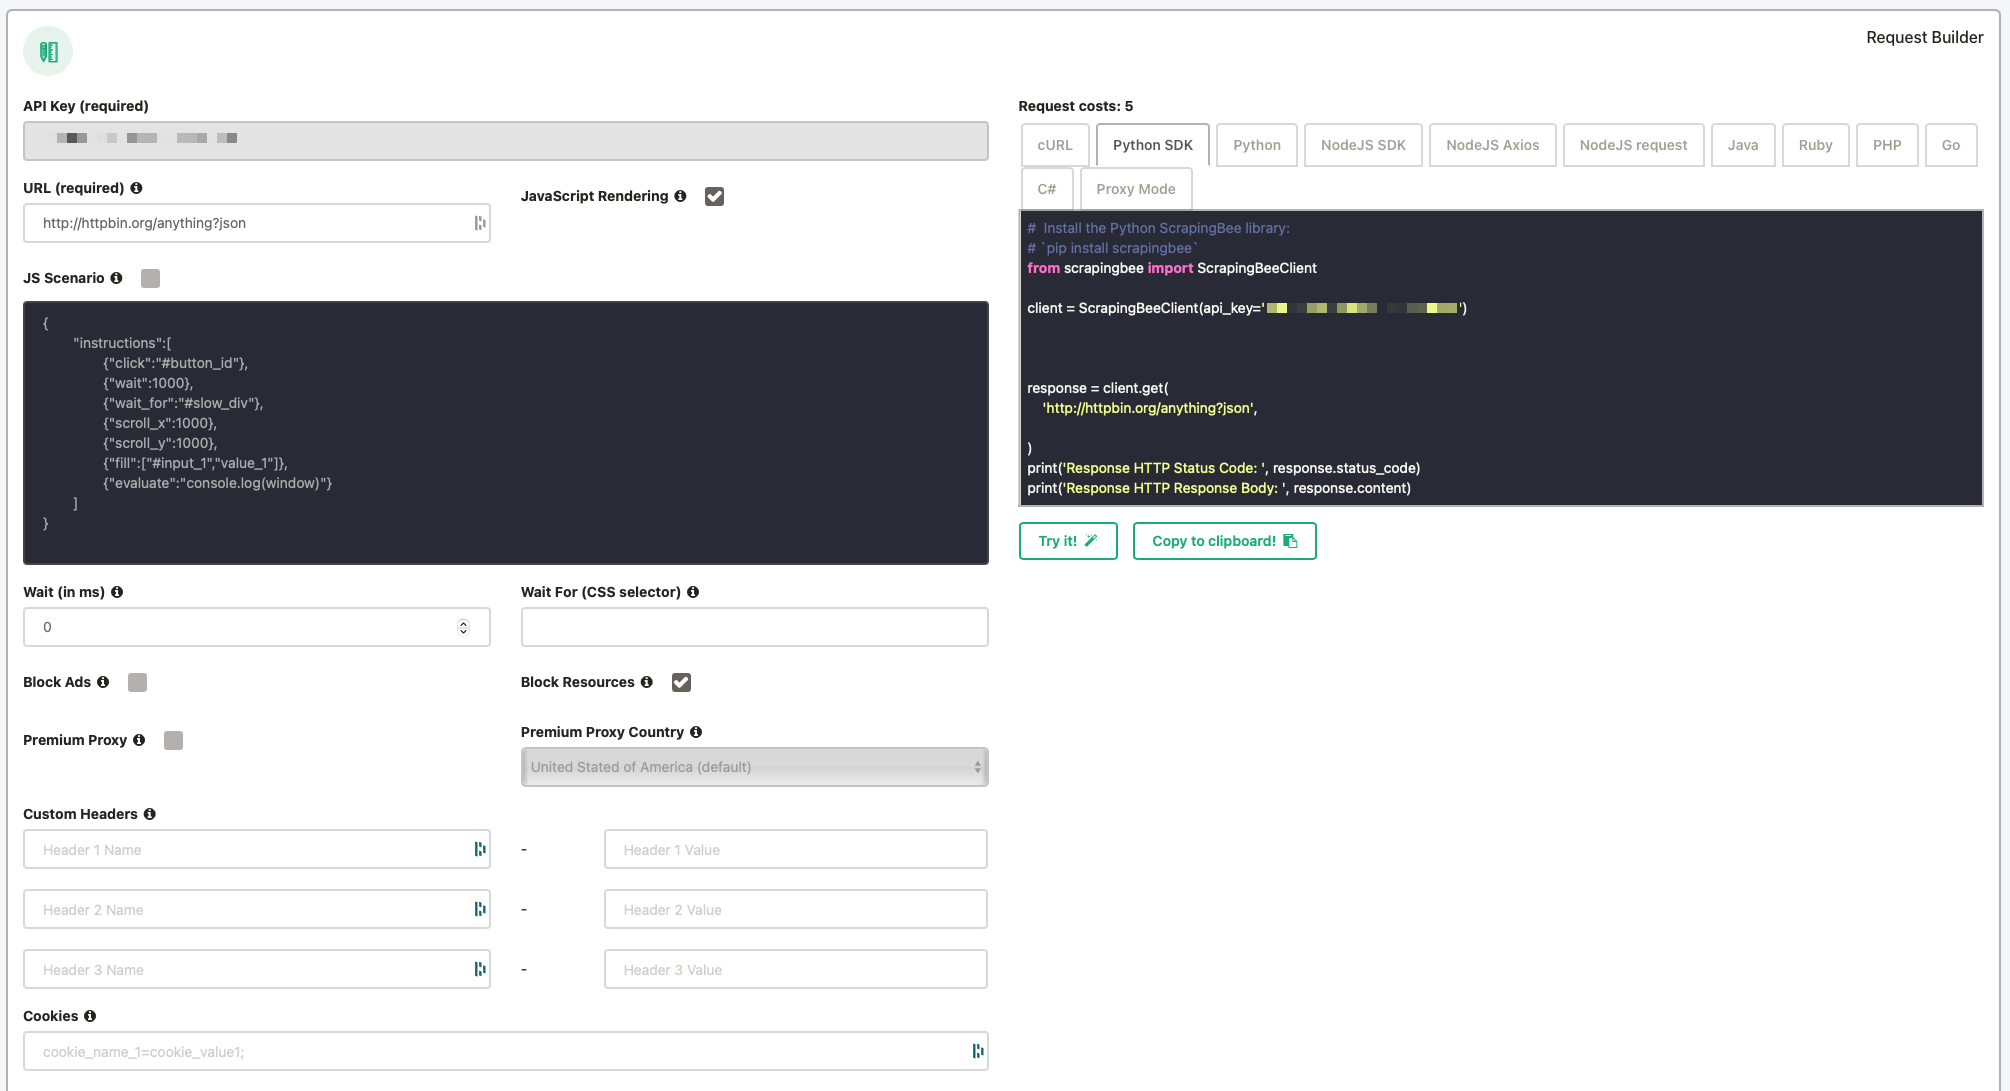Switch to the Python tab
The image size is (2010, 1091).
[1257, 145]
